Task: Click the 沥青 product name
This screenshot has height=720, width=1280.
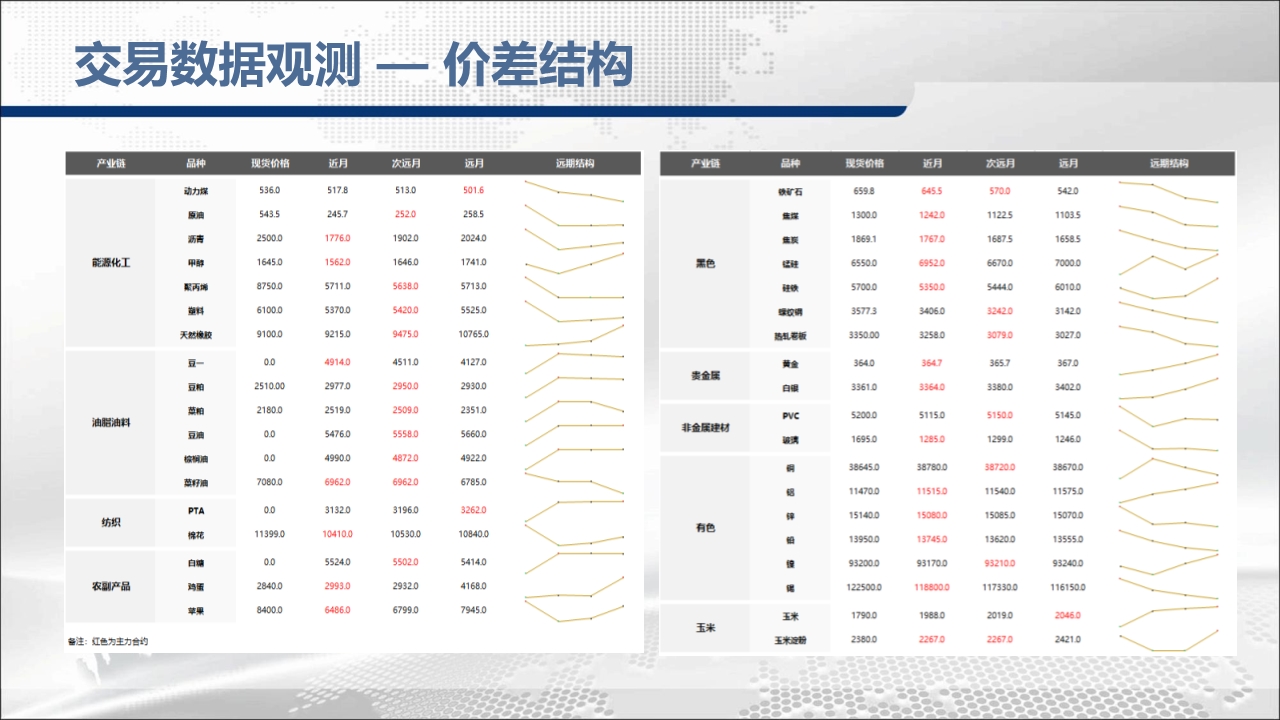Action: click(196, 238)
